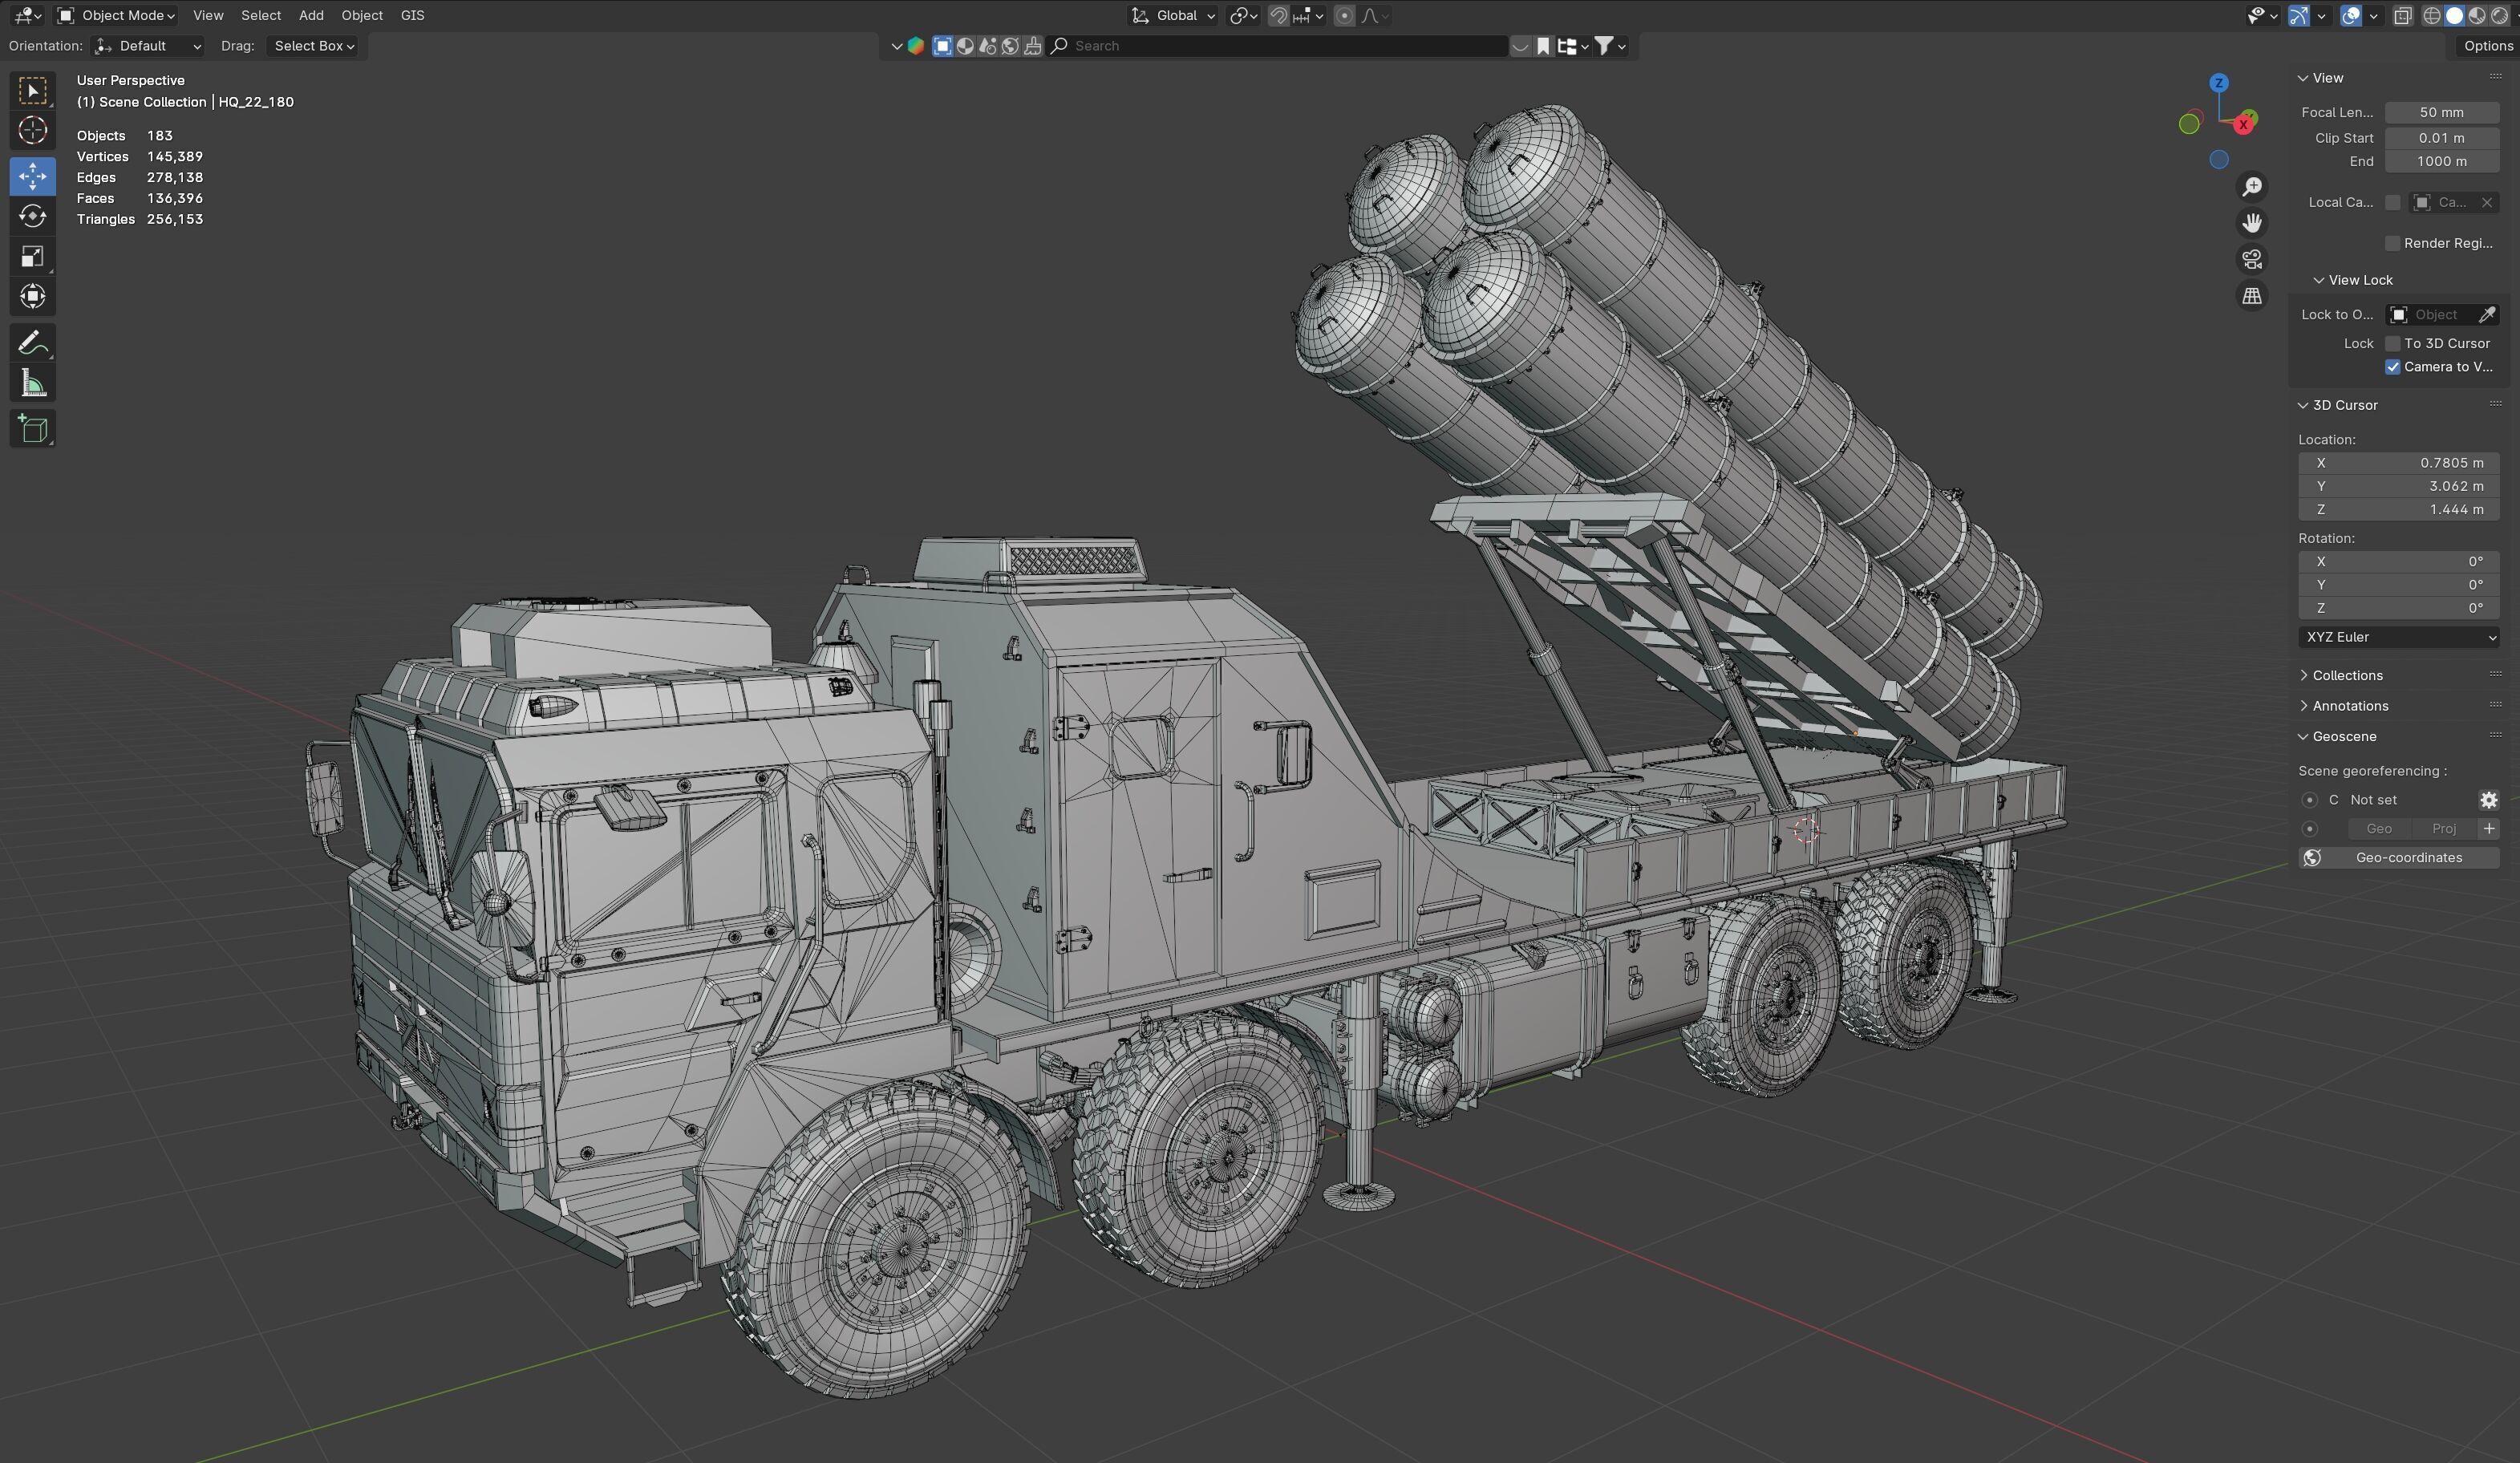2520x1463 pixels.
Task: Open the Orientation Default dropdown
Action: [x=148, y=46]
